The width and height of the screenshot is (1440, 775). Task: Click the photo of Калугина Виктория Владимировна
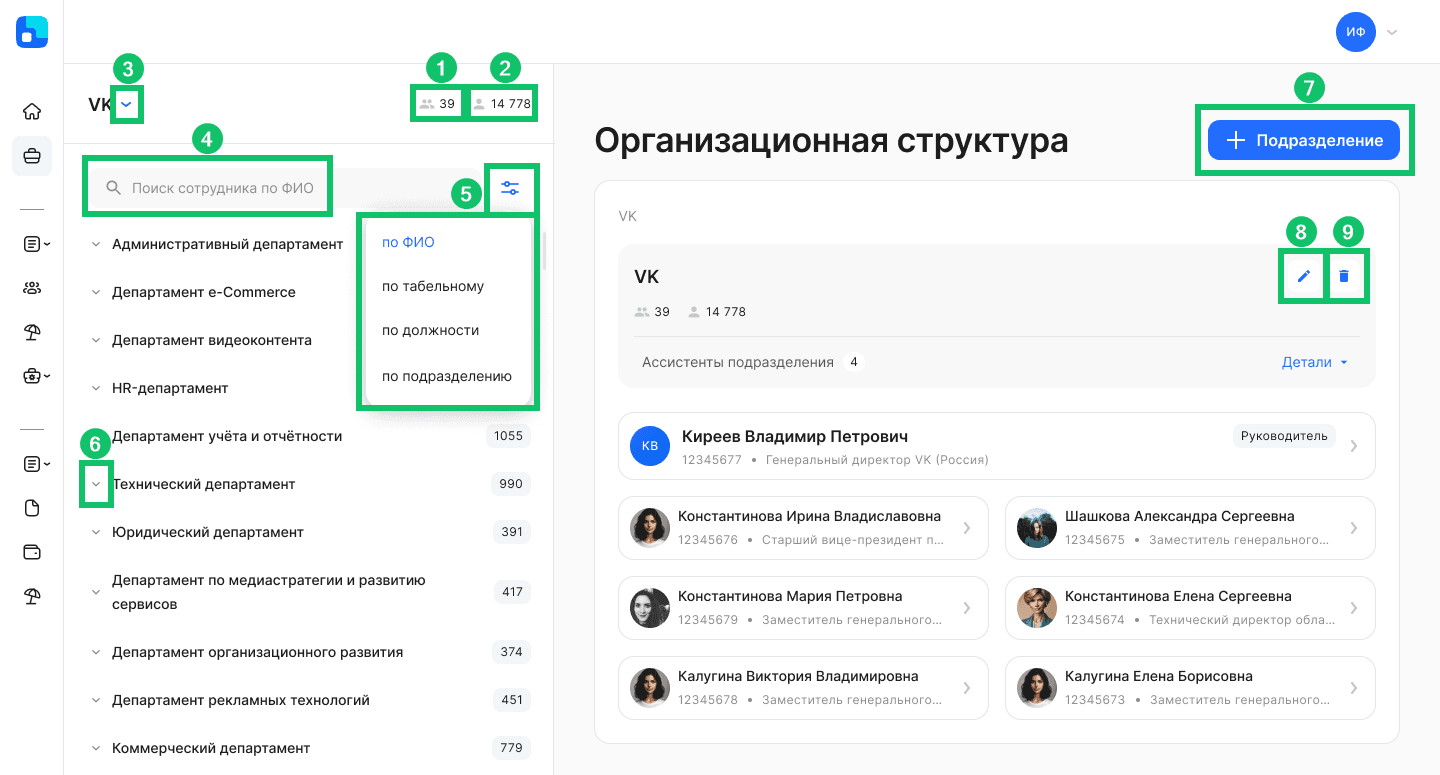650,688
